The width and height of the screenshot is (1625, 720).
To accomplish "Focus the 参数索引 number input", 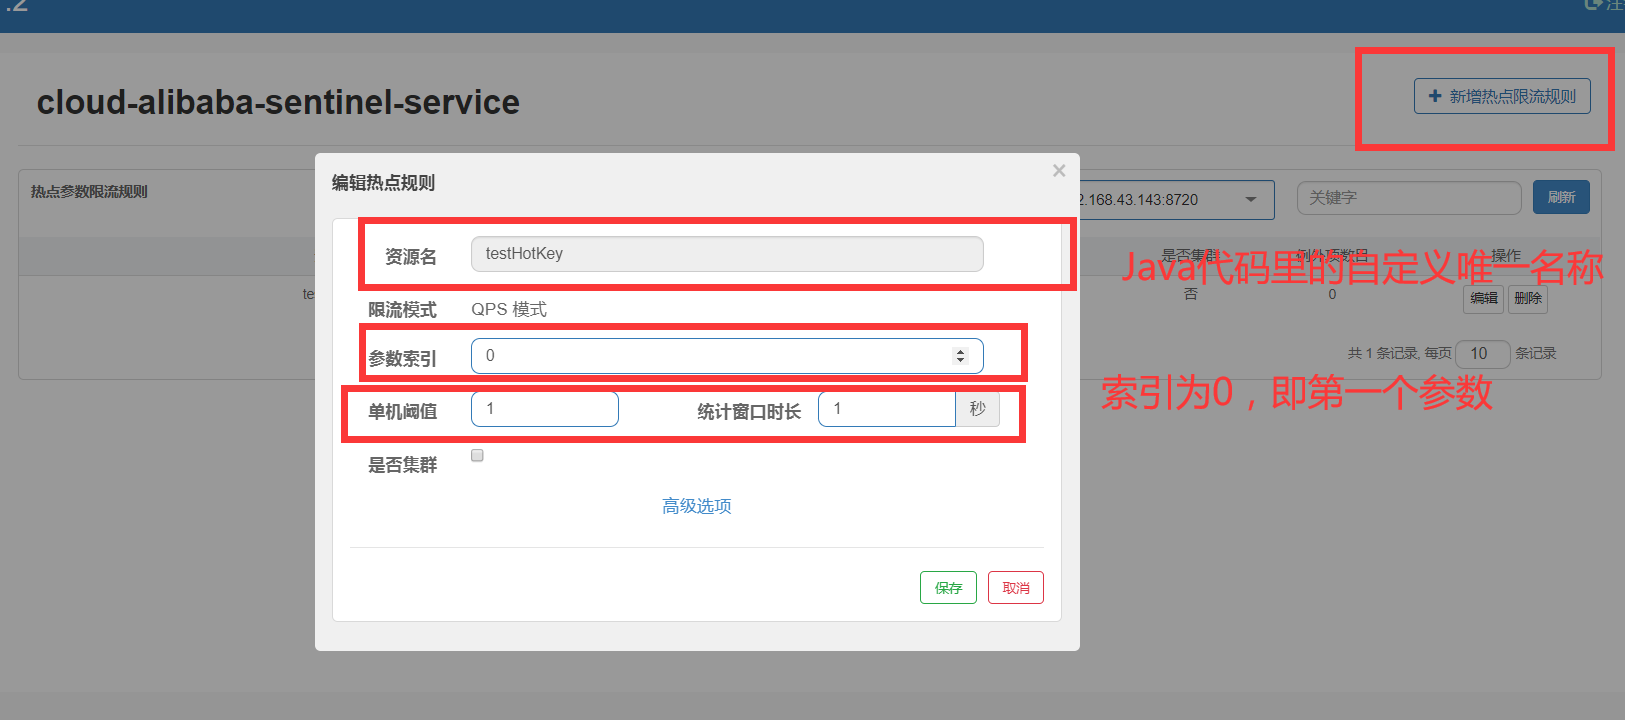I will 727,356.
